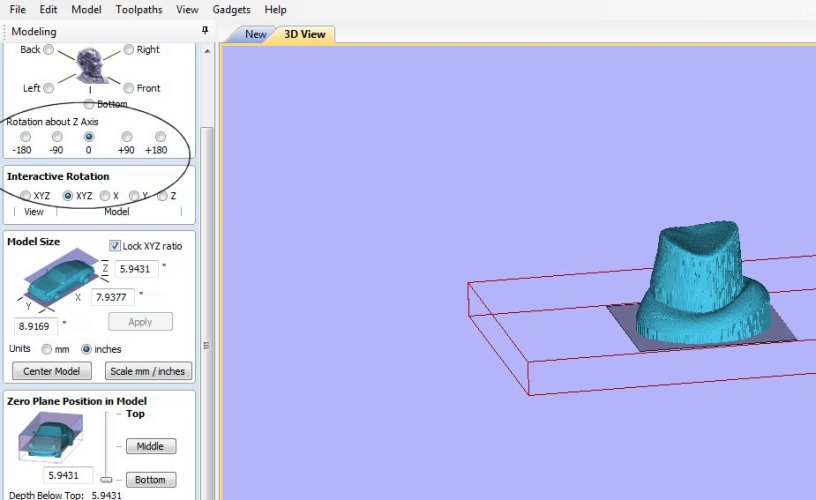Viewport: 816px width, 500px height.
Task: Set Z axis rotation to -180
Action: point(25,137)
